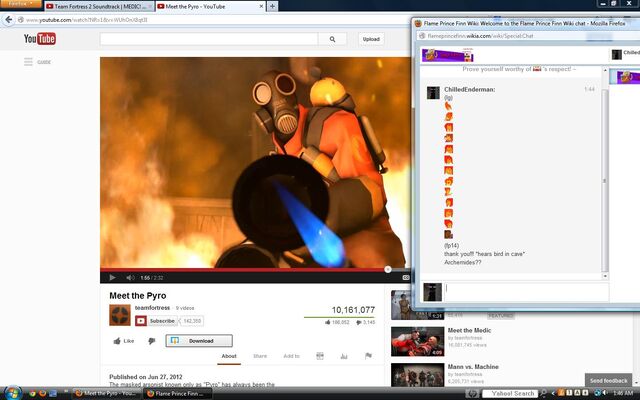Click the HP logo in taskbar

coord(473,393)
